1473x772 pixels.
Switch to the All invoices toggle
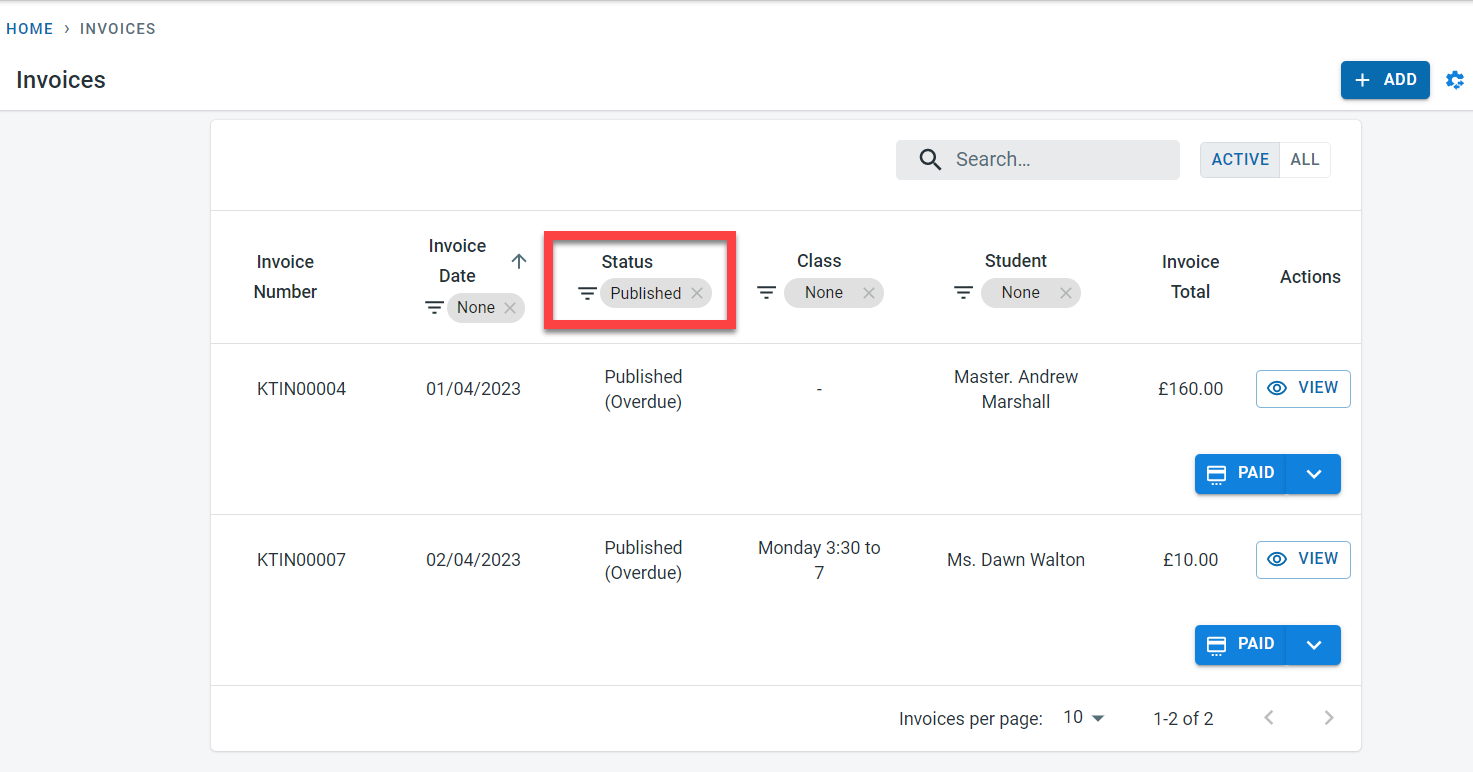(1304, 160)
